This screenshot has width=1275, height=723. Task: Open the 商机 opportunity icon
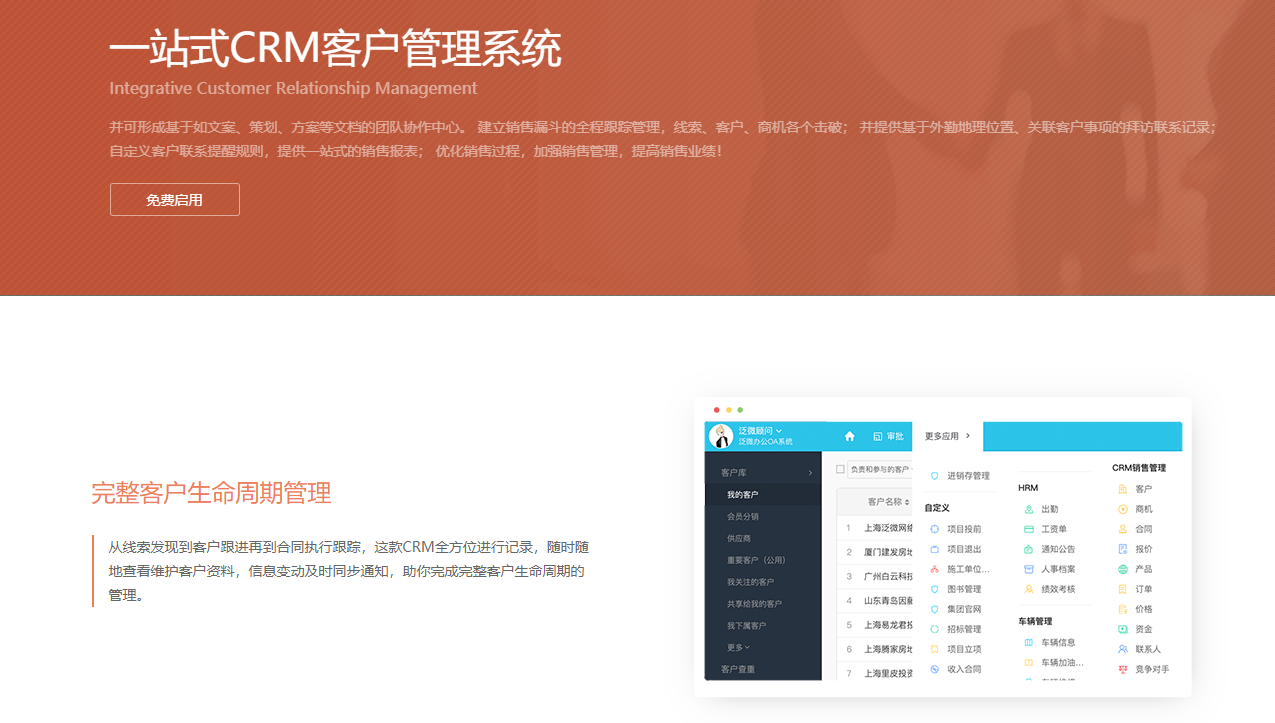coord(1123,509)
